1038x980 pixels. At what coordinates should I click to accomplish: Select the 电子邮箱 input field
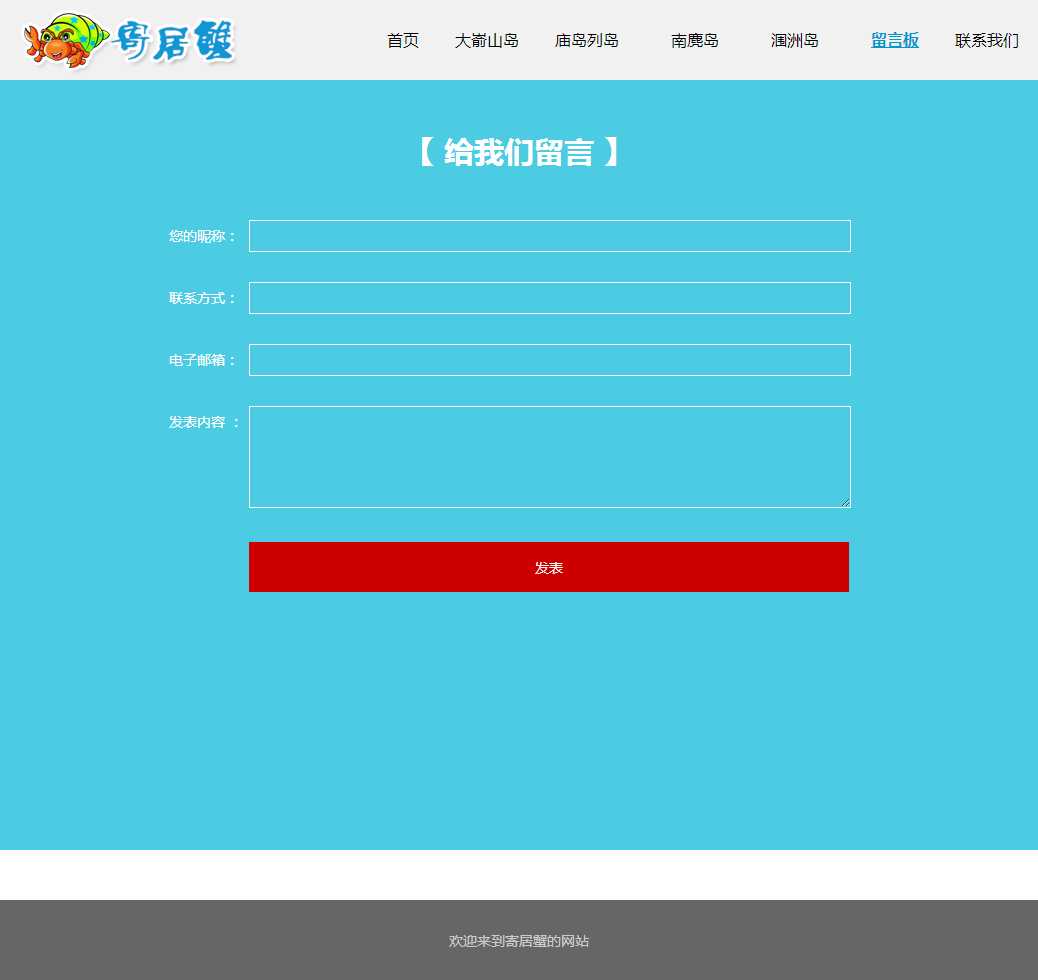pyautogui.click(x=549, y=360)
